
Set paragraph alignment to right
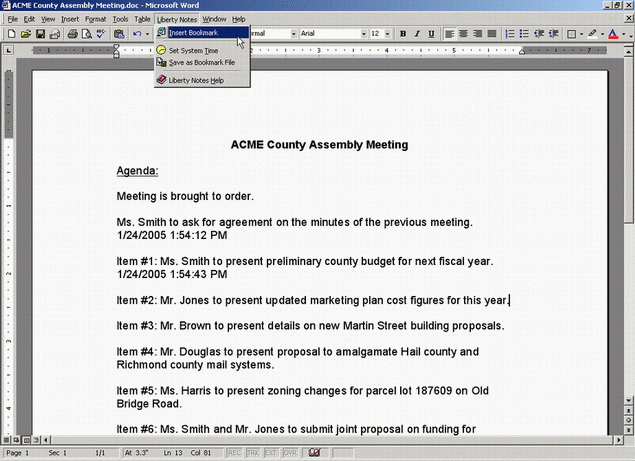pyautogui.click(x=478, y=34)
